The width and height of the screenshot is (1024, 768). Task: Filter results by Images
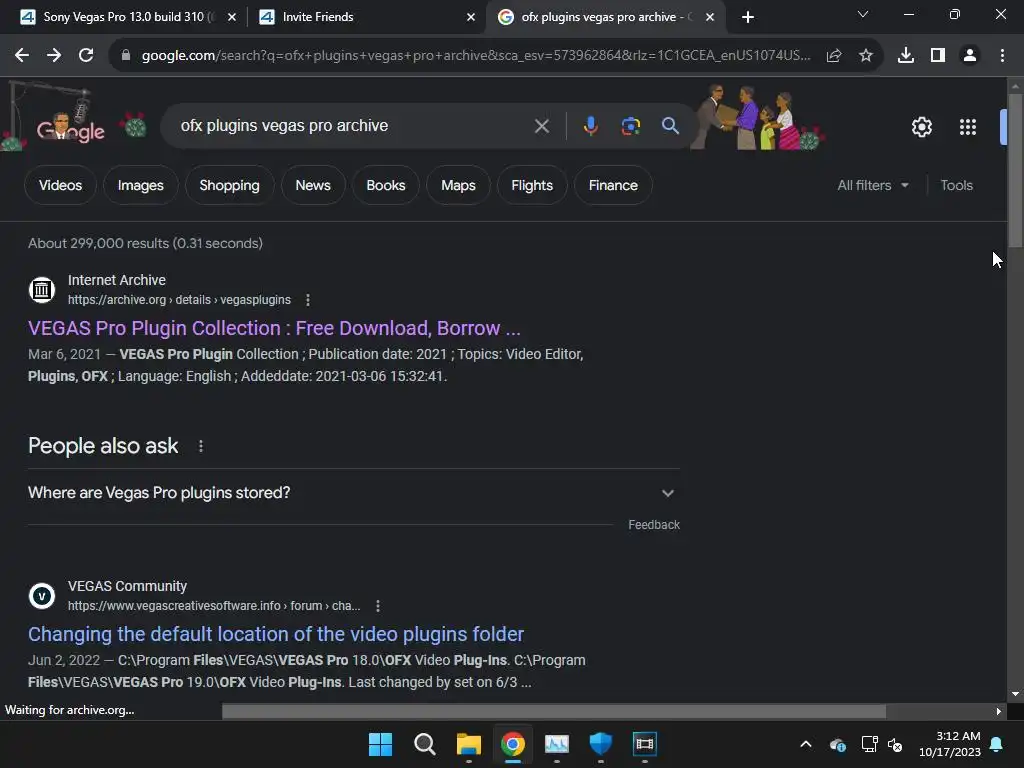pyautogui.click(x=140, y=185)
